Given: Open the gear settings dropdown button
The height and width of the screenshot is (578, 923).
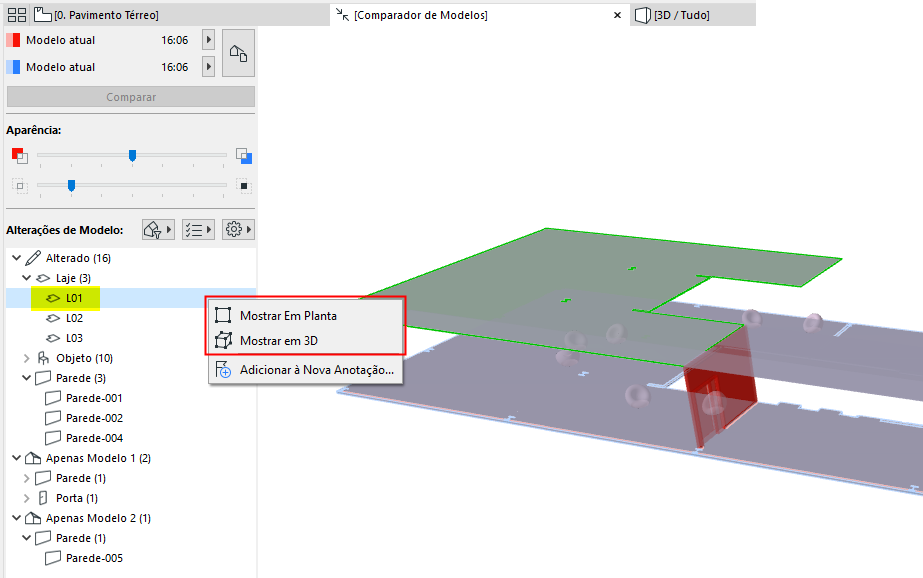Looking at the screenshot, I should pyautogui.click(x=238, y=230).
